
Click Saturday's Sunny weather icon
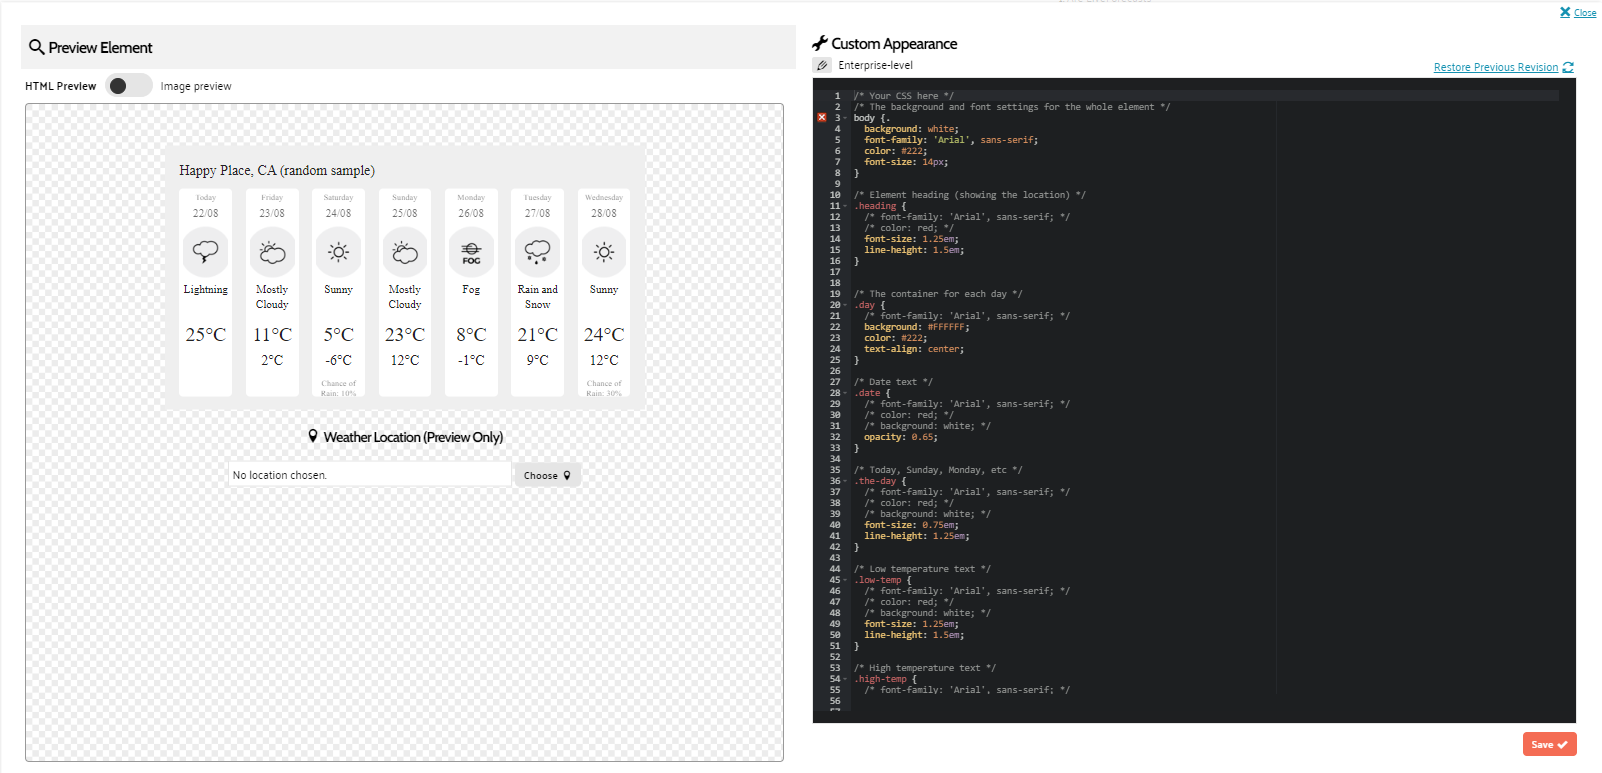338,252
